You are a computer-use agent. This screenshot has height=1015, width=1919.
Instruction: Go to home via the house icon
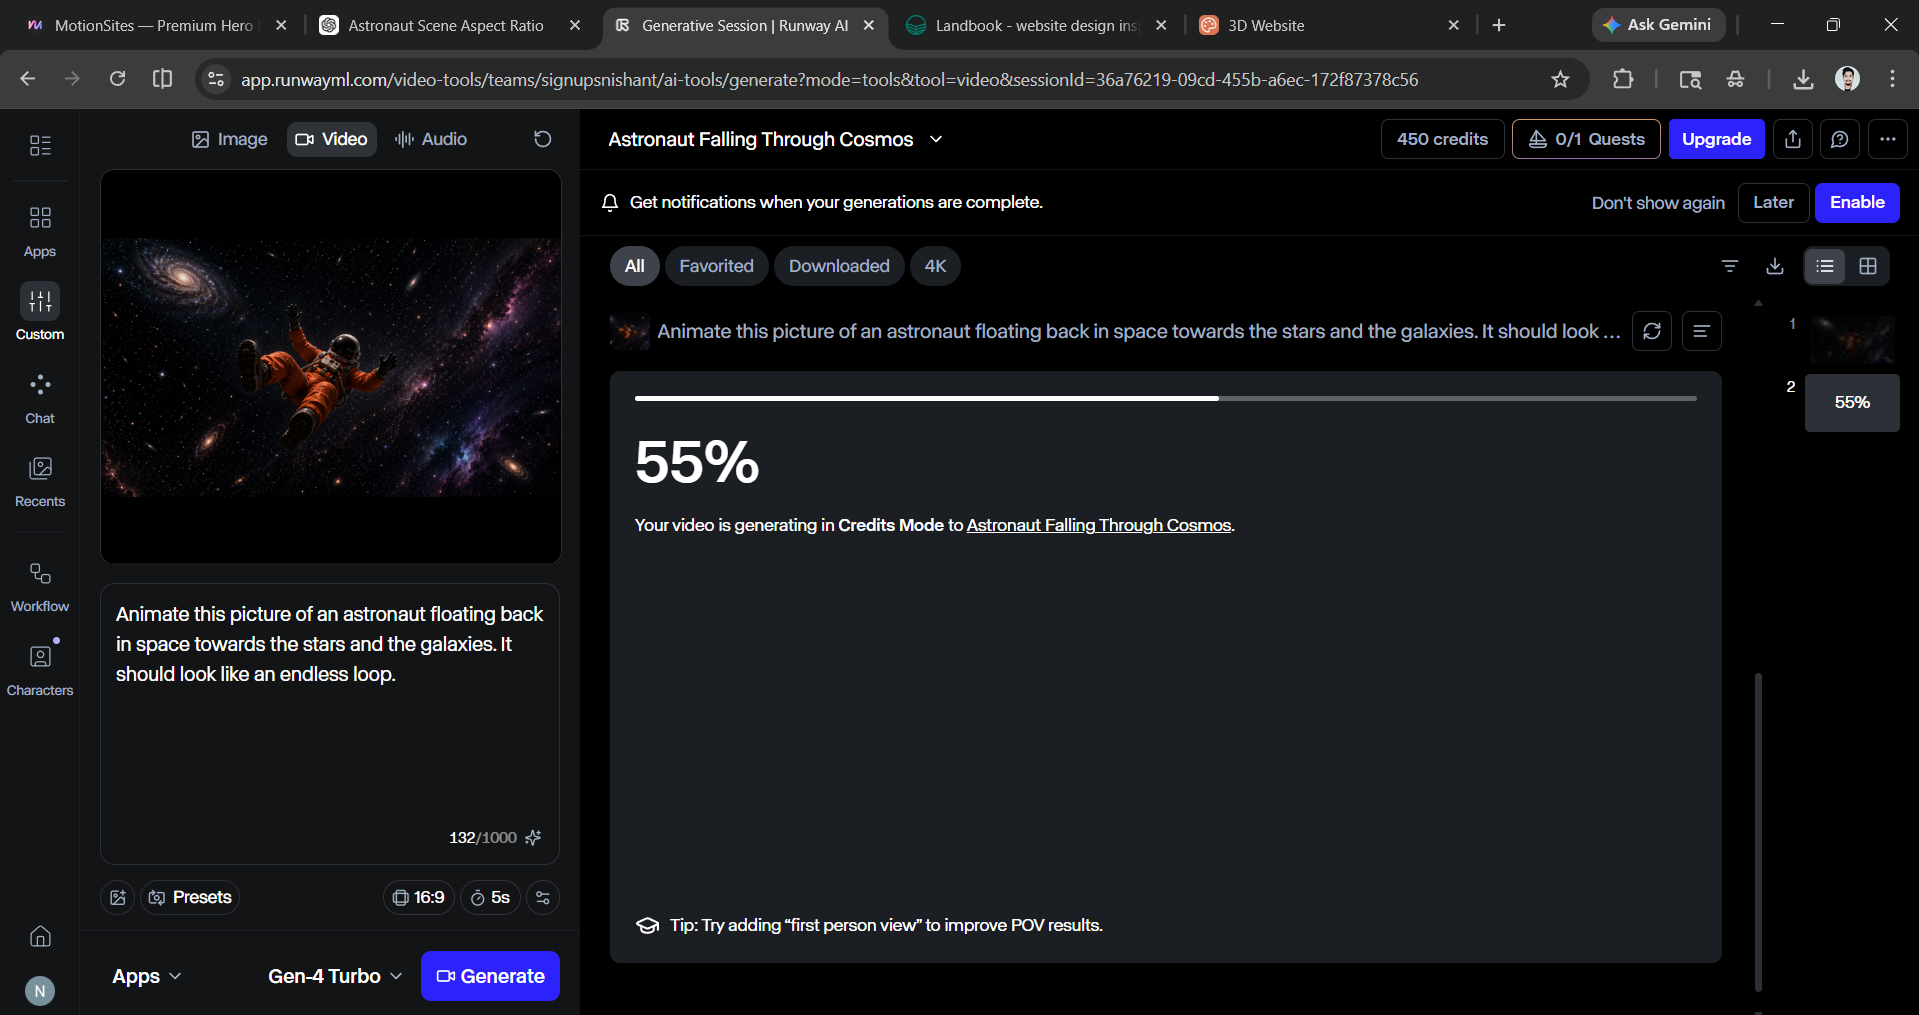[x=40, y=936]
